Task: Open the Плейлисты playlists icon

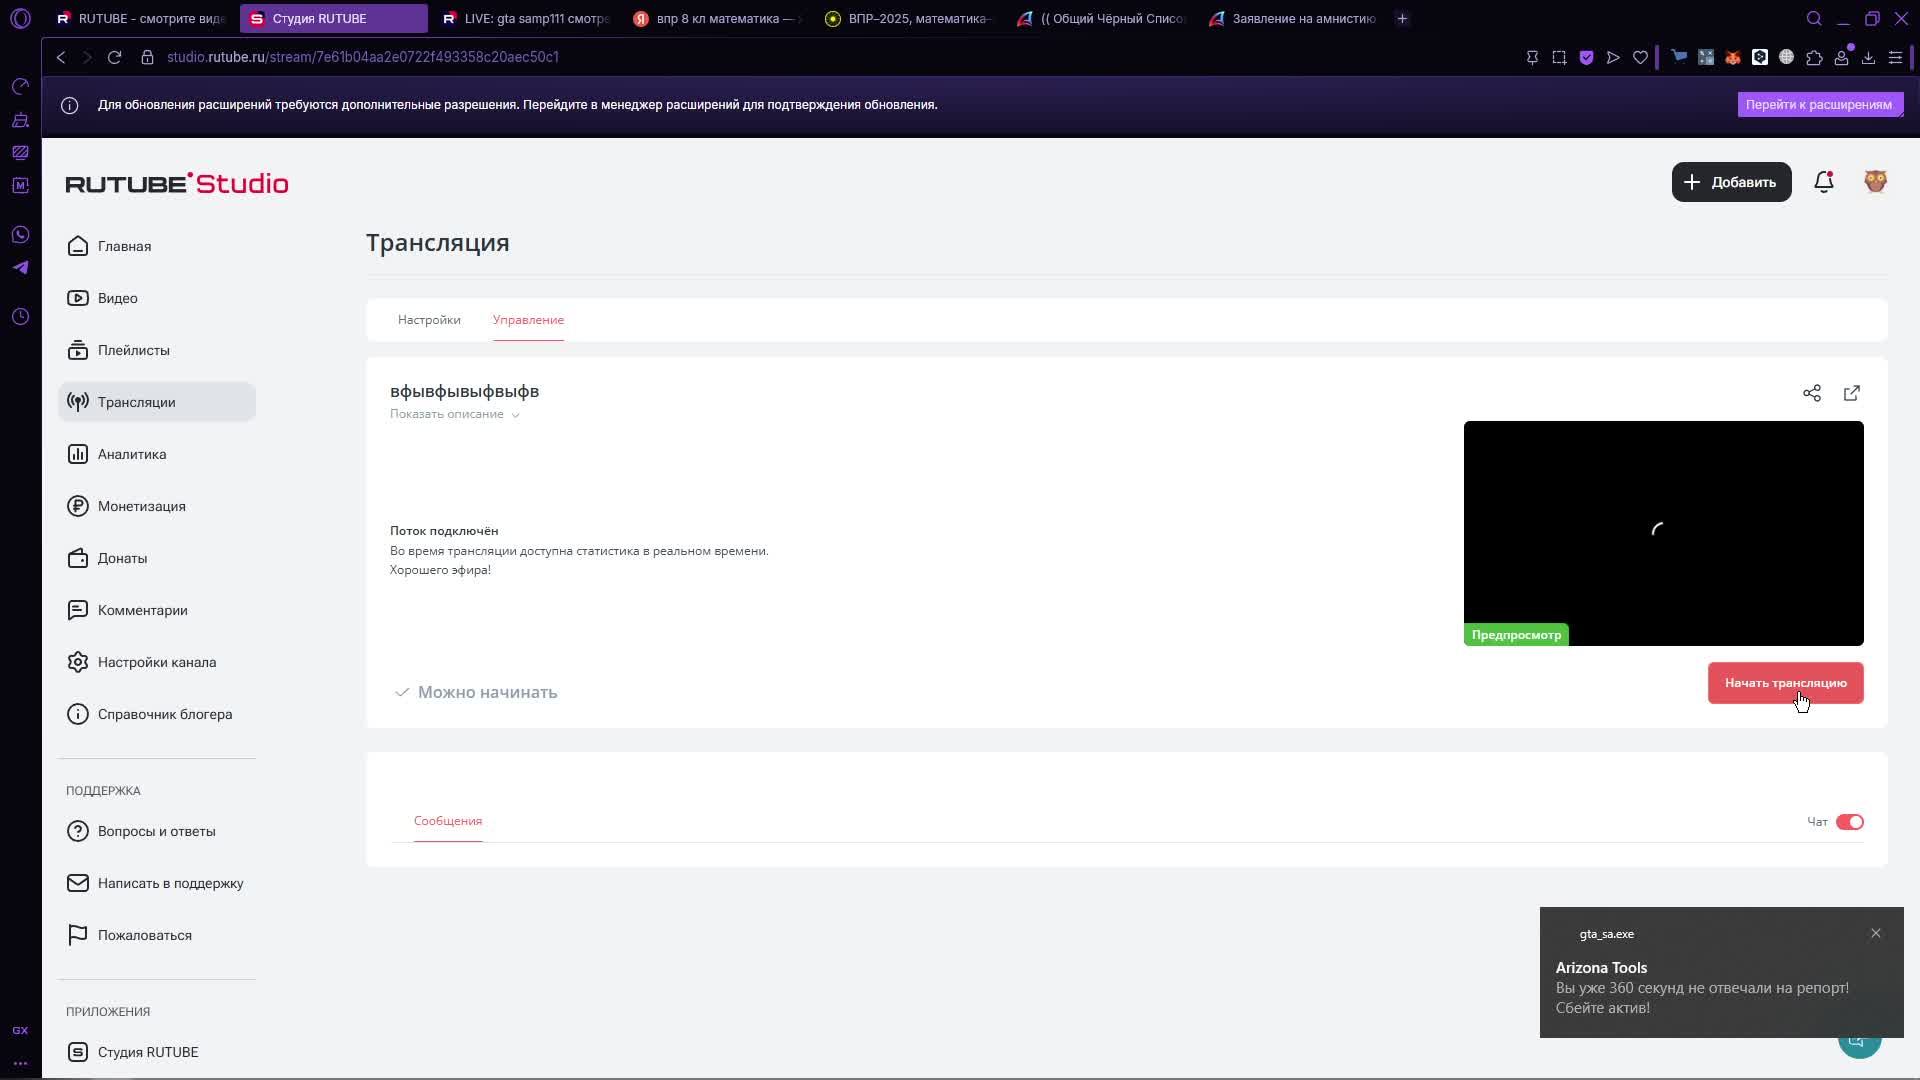Action: (78, 350)
